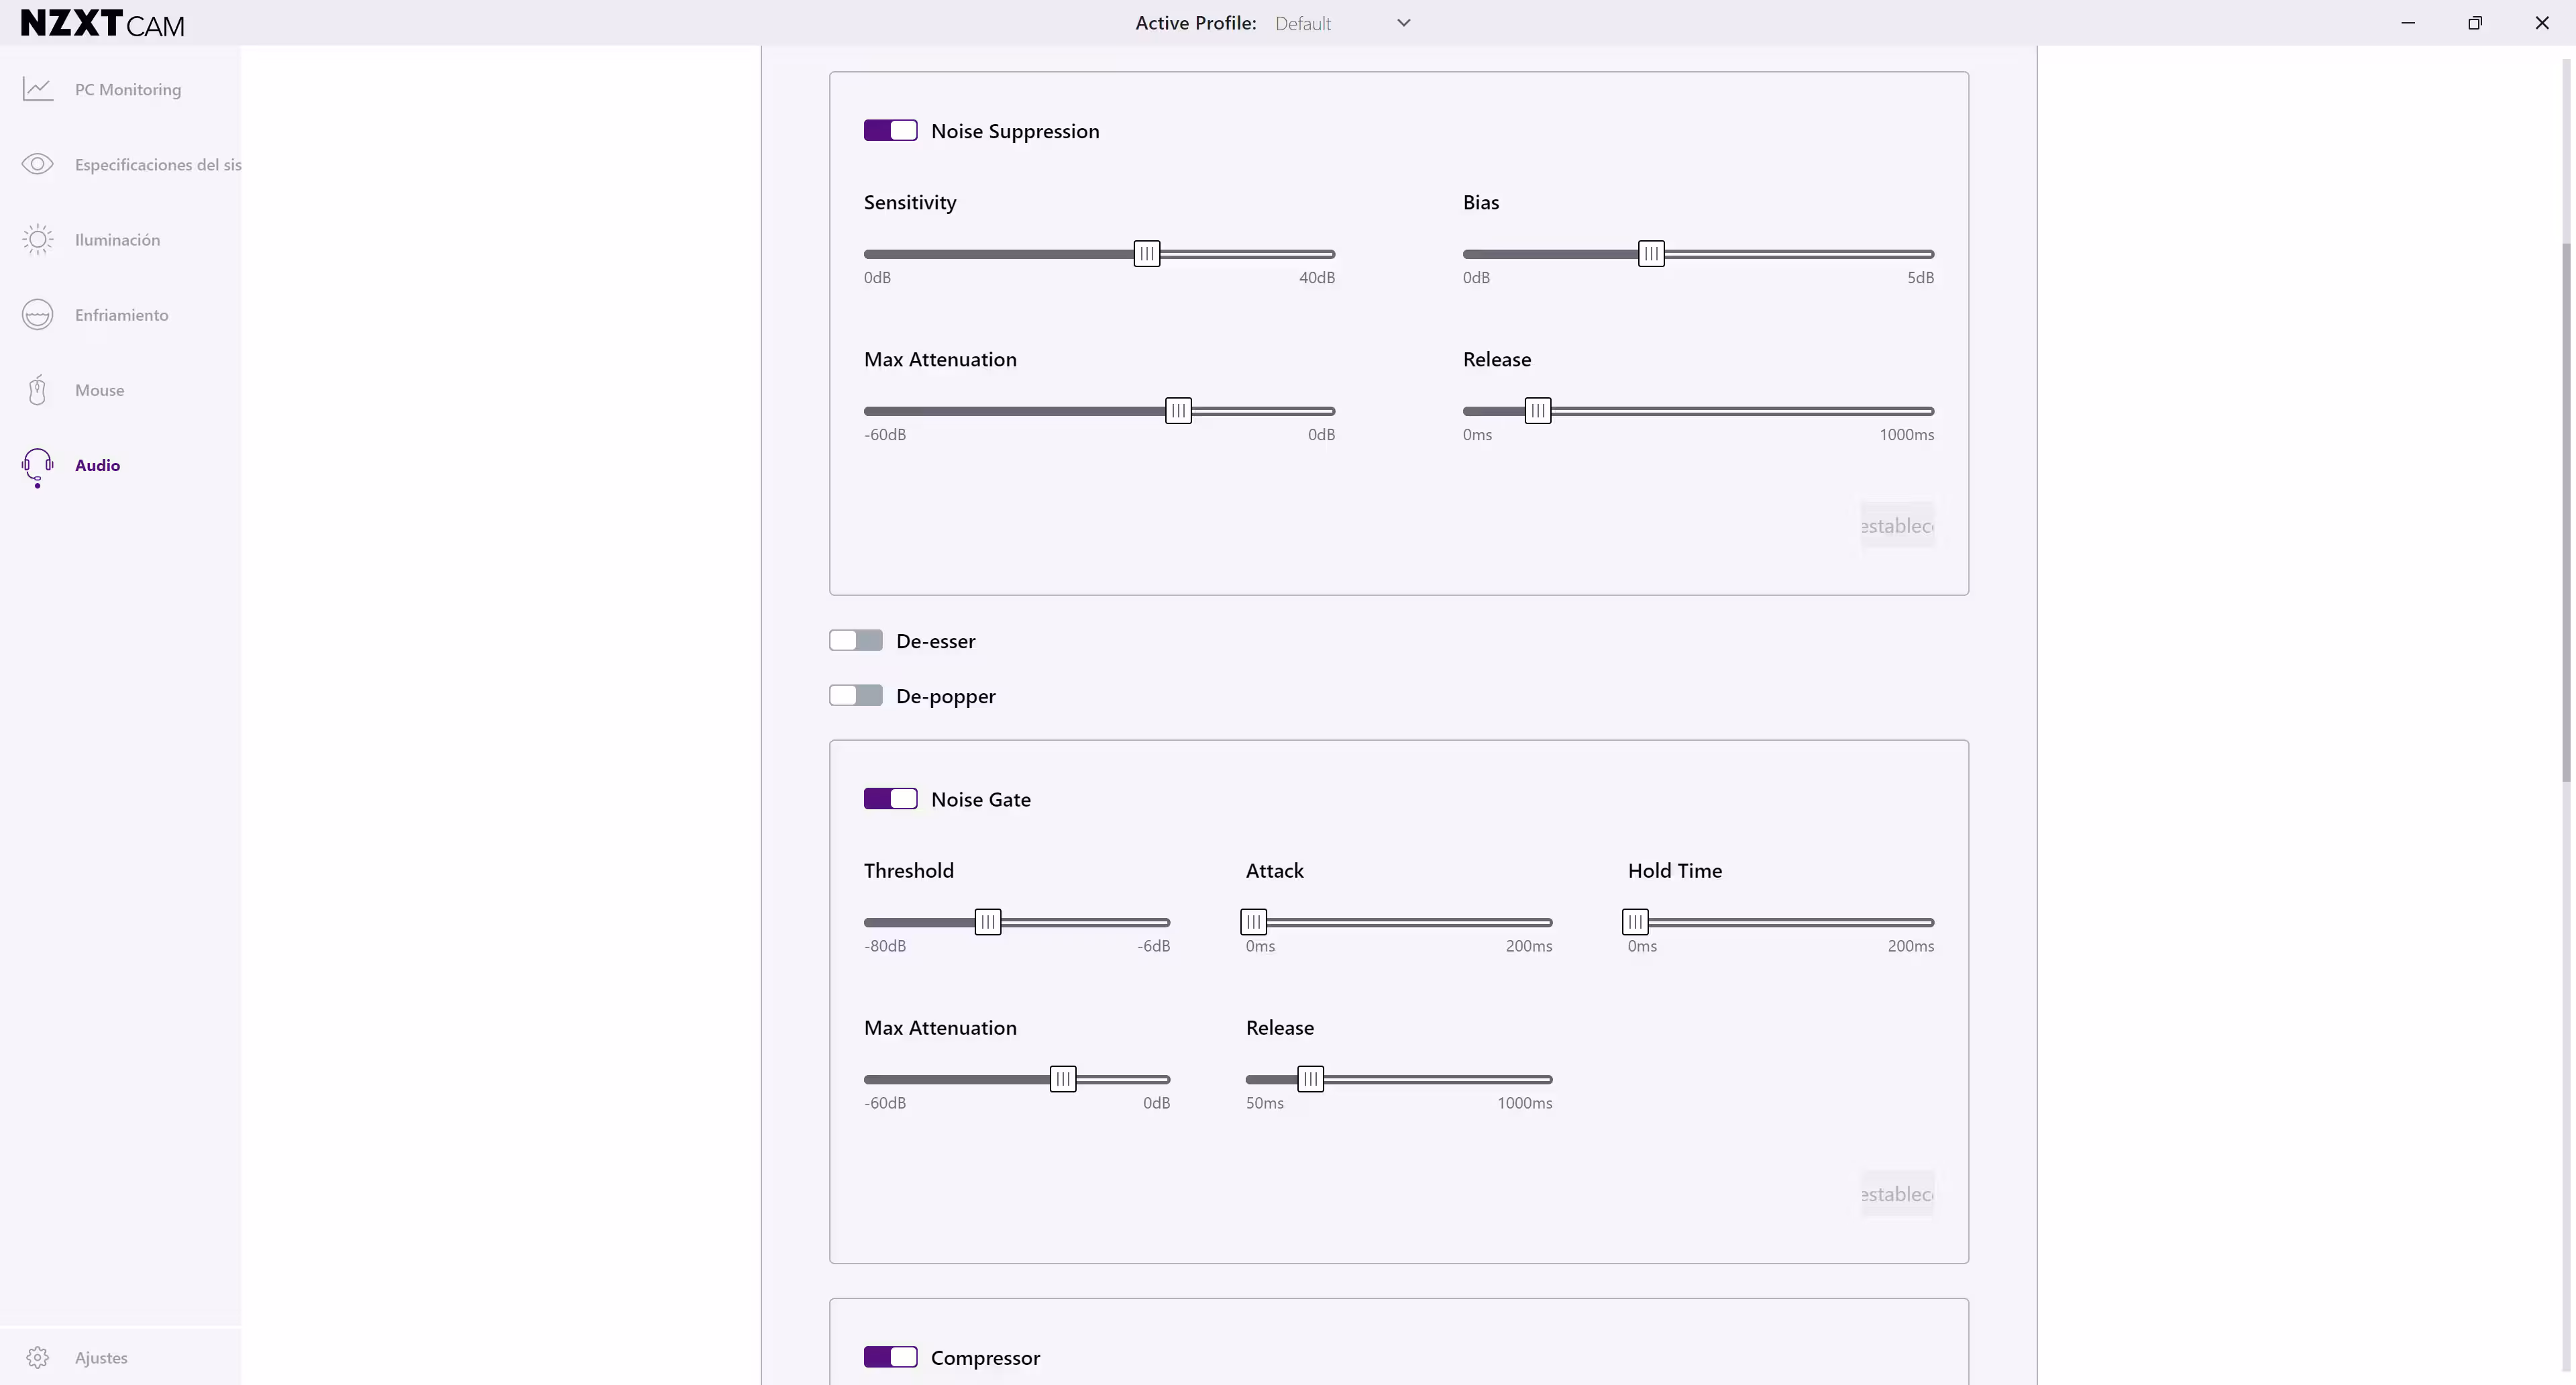Open Ajustes via the gear icon
This screenshot has height=1385, width=2576.
[x=38, y=1357]
